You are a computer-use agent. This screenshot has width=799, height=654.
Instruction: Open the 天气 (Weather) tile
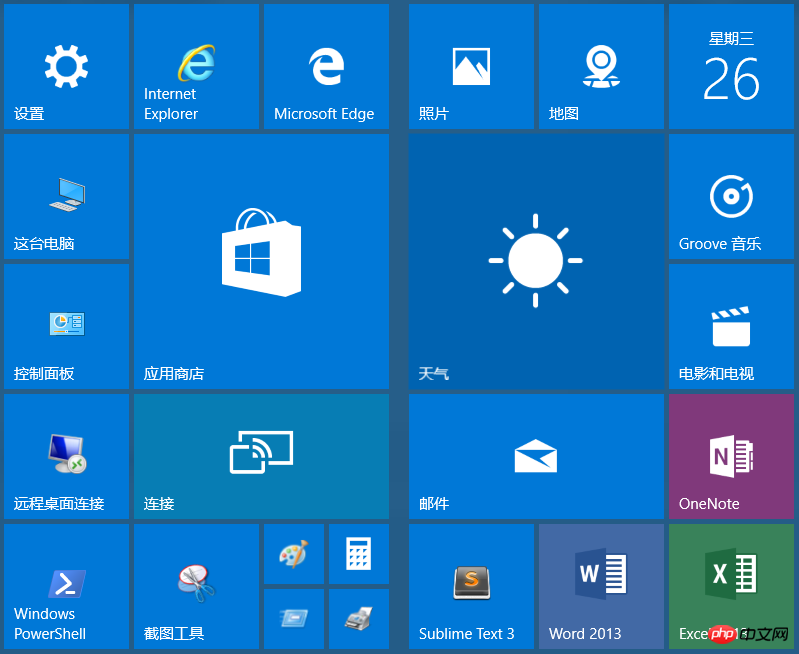536,261
